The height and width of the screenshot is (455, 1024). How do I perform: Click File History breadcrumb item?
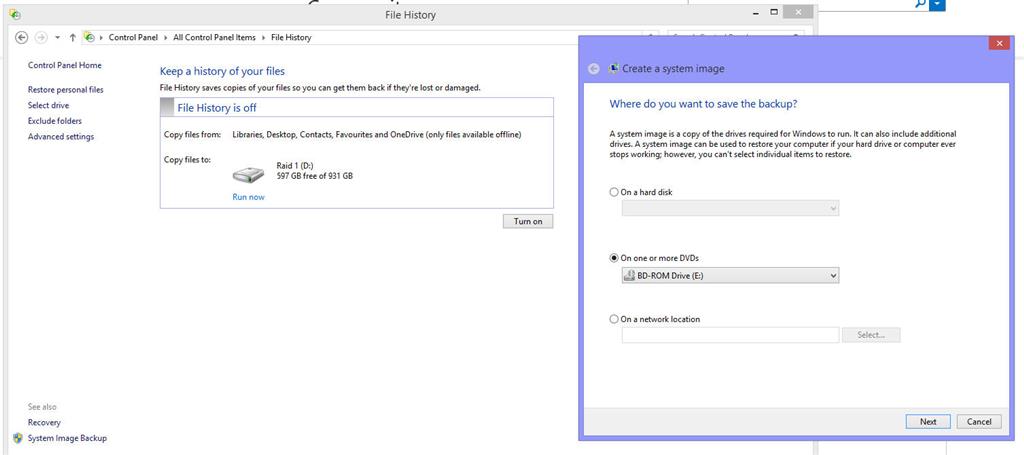[x=291, y=37]
